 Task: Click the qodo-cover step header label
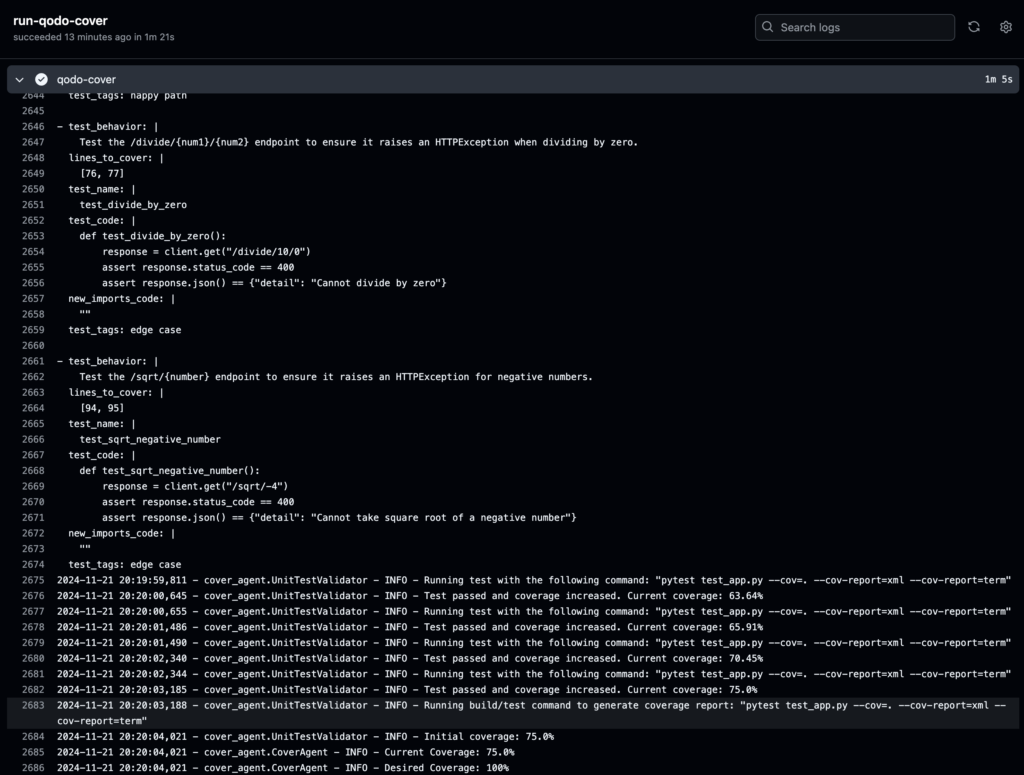point(86,79)
